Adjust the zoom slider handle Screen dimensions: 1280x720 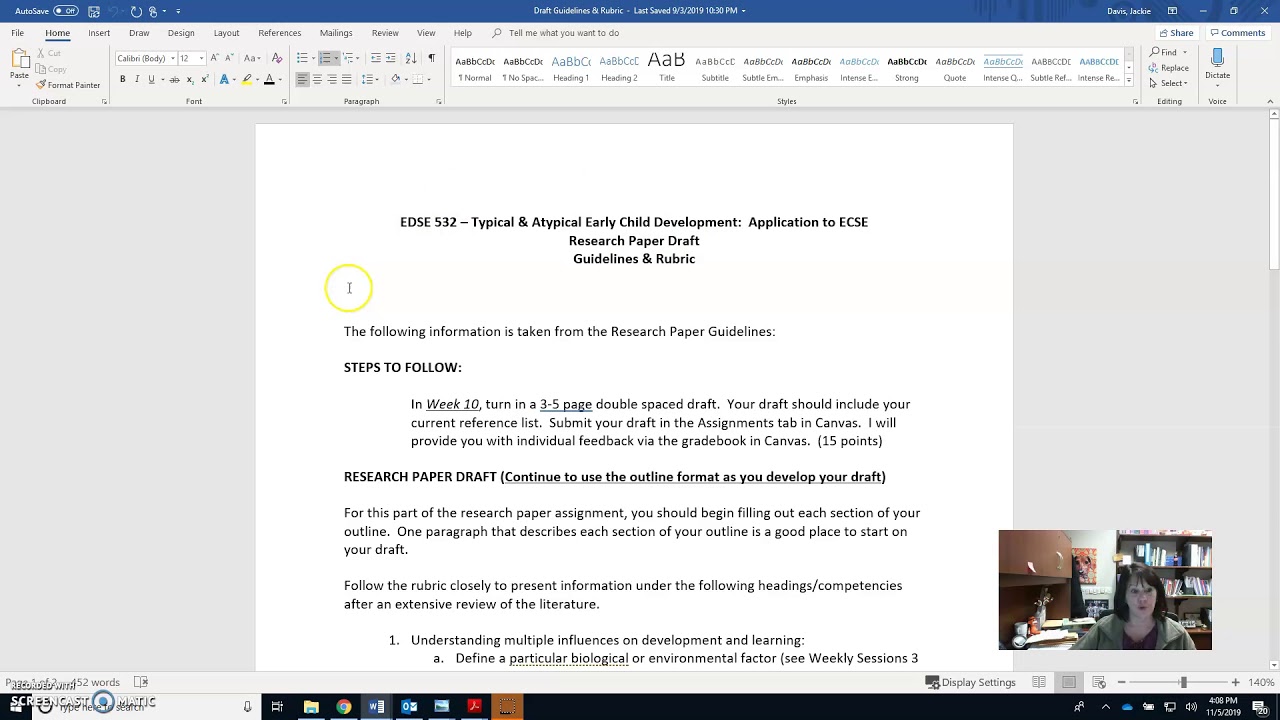tap(1183, 682)
